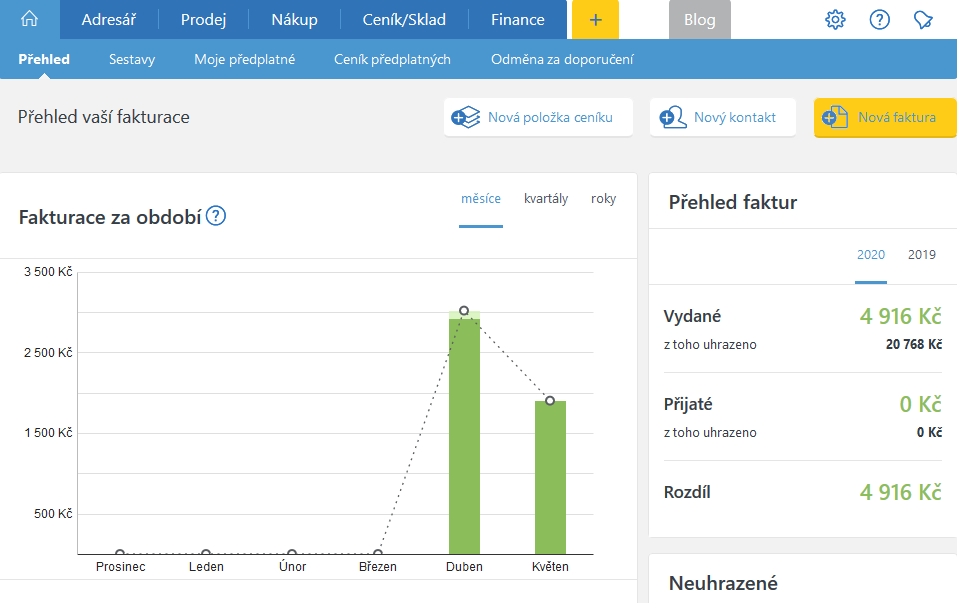
Task: Open the Prodej menu
Action: point(203,20)
